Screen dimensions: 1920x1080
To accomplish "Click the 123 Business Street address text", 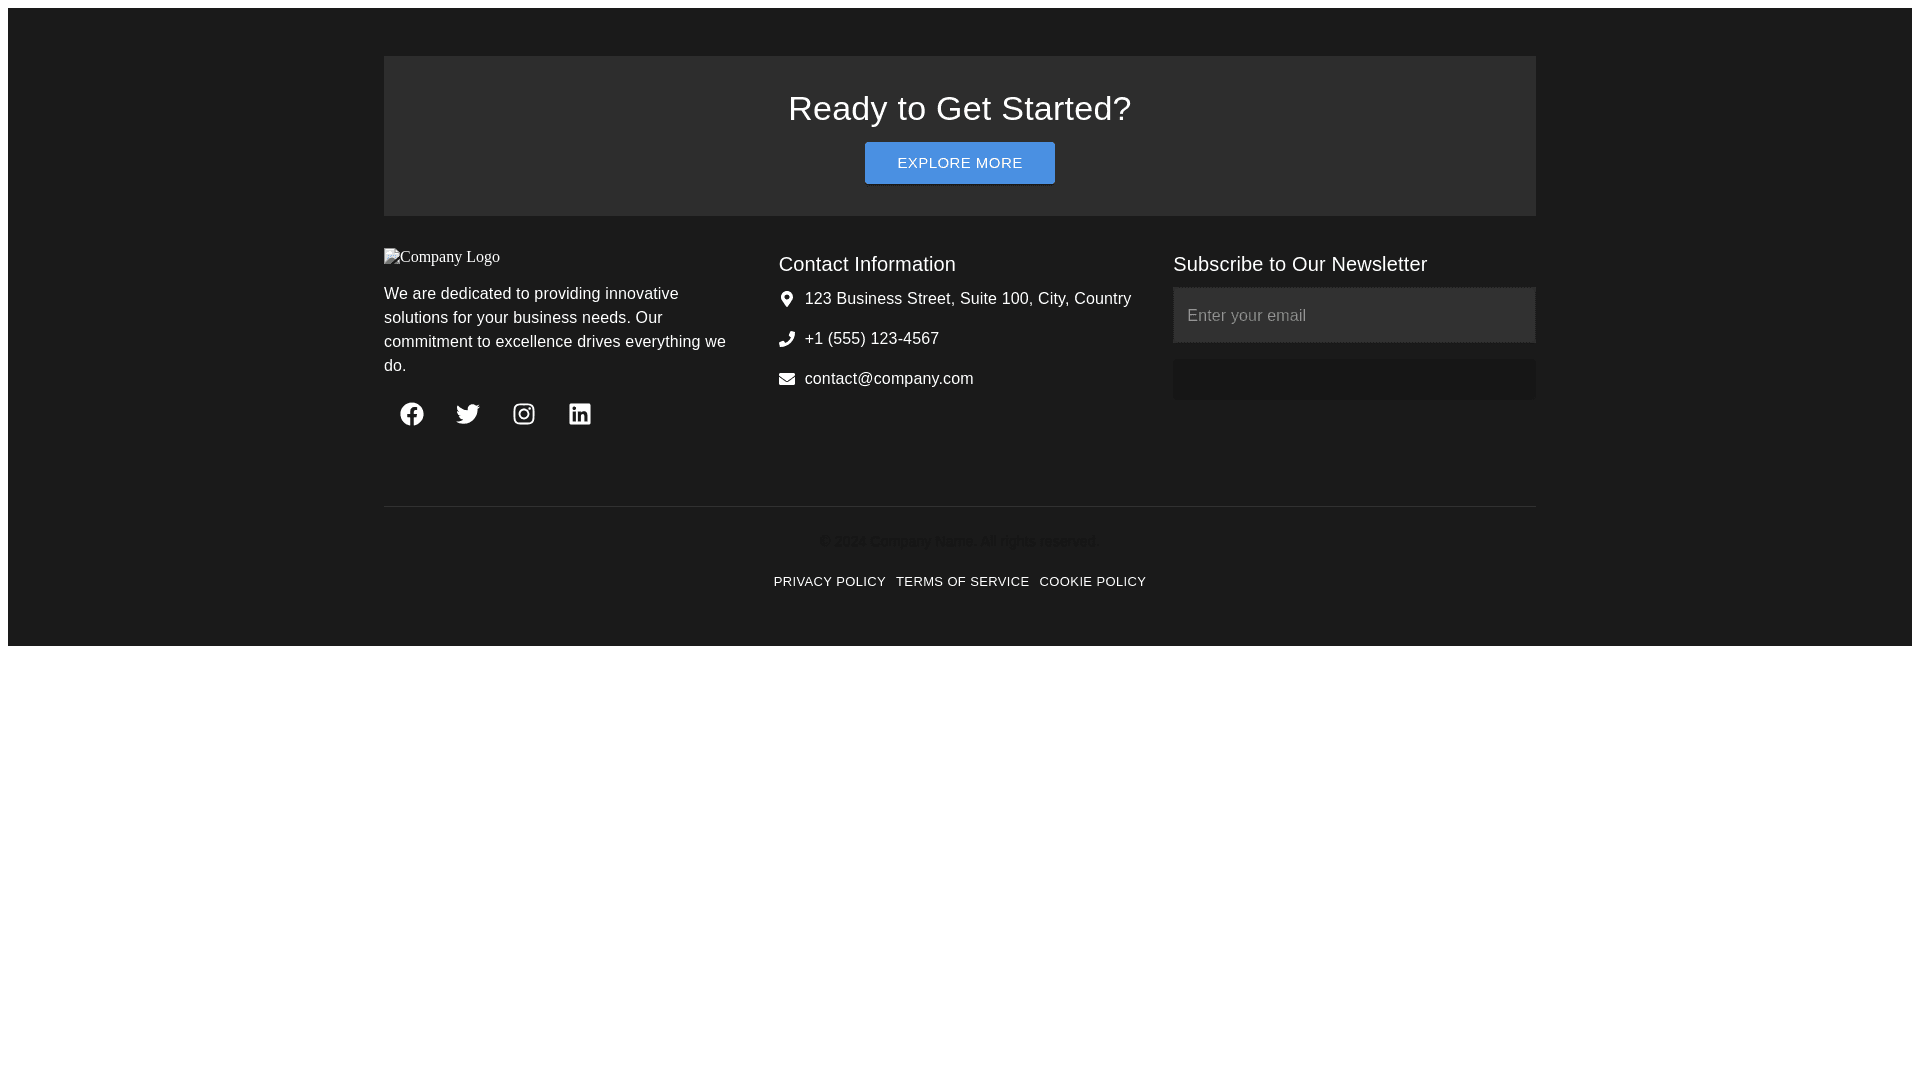I will pos(968,299).
